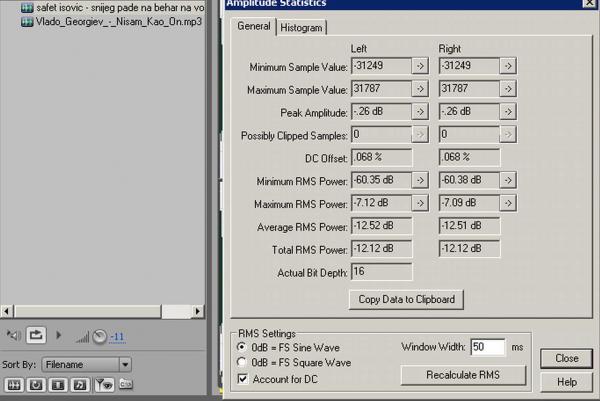Go to left Peak Amplitude arrow button

420,111
